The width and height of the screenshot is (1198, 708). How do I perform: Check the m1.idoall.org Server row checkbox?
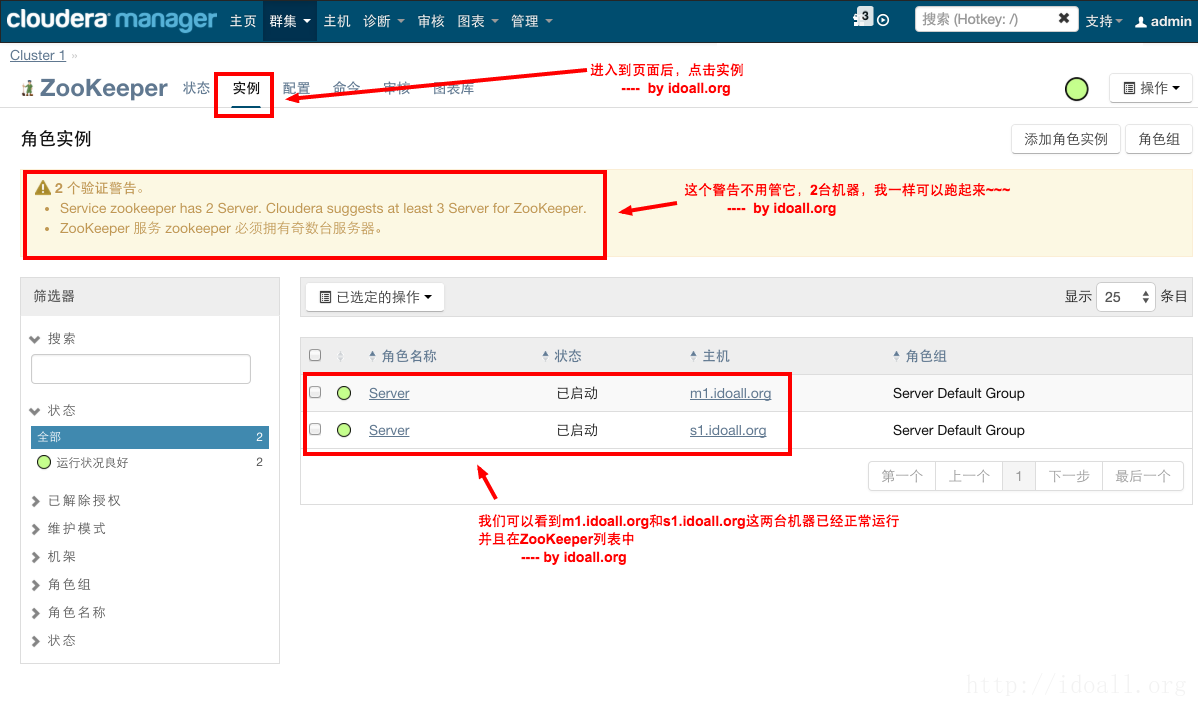pos(315,393)
